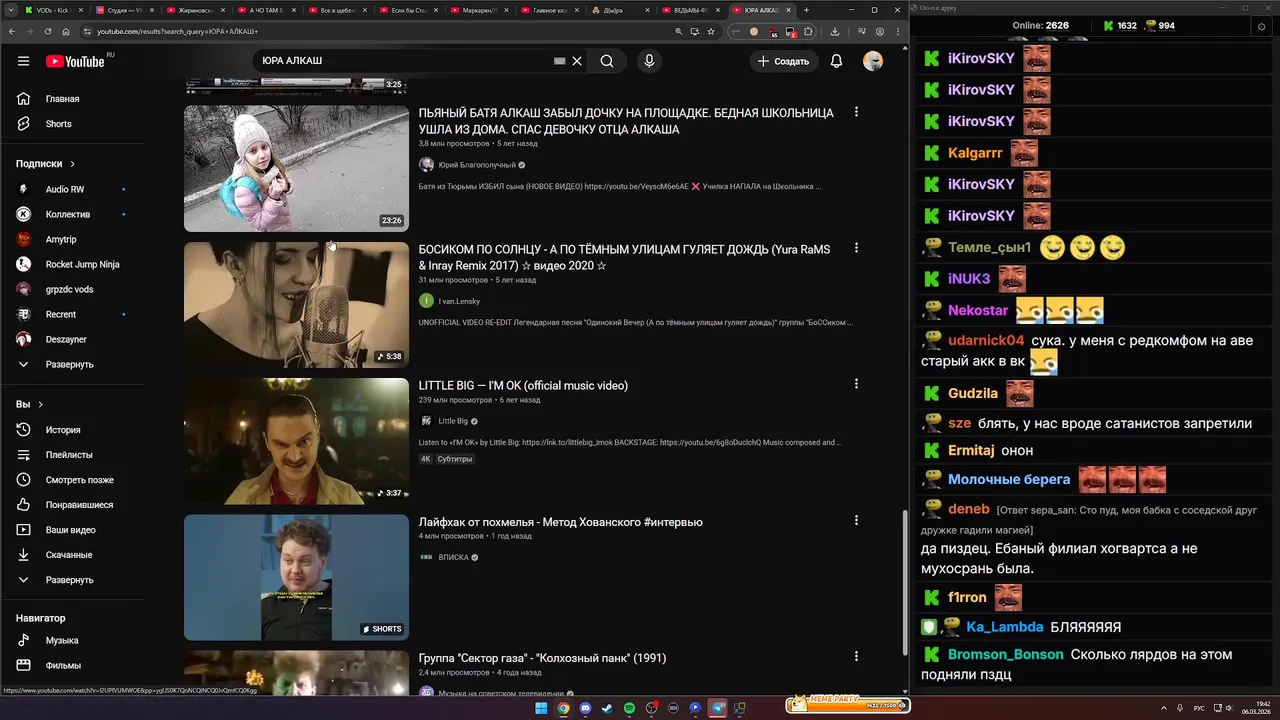Open the on-screen keyboard icon in search box
Image resolution: width=1280 pixels, height=720 pixels.
(x=560, y=61)
